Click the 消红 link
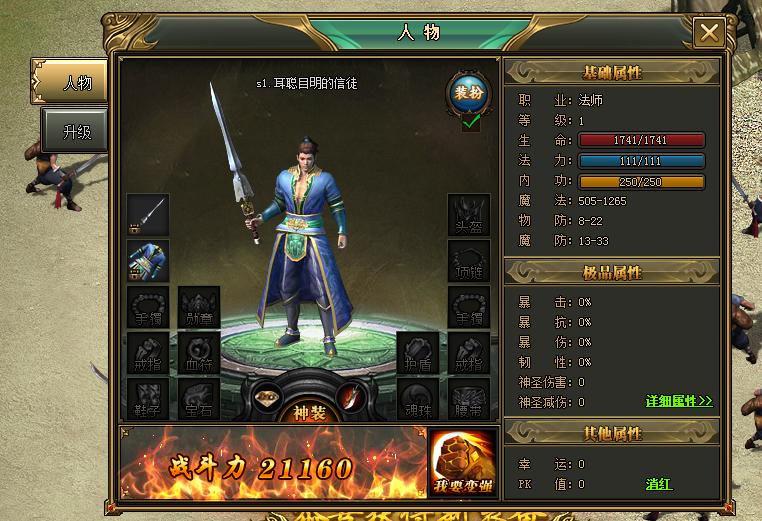 point(658,484)
